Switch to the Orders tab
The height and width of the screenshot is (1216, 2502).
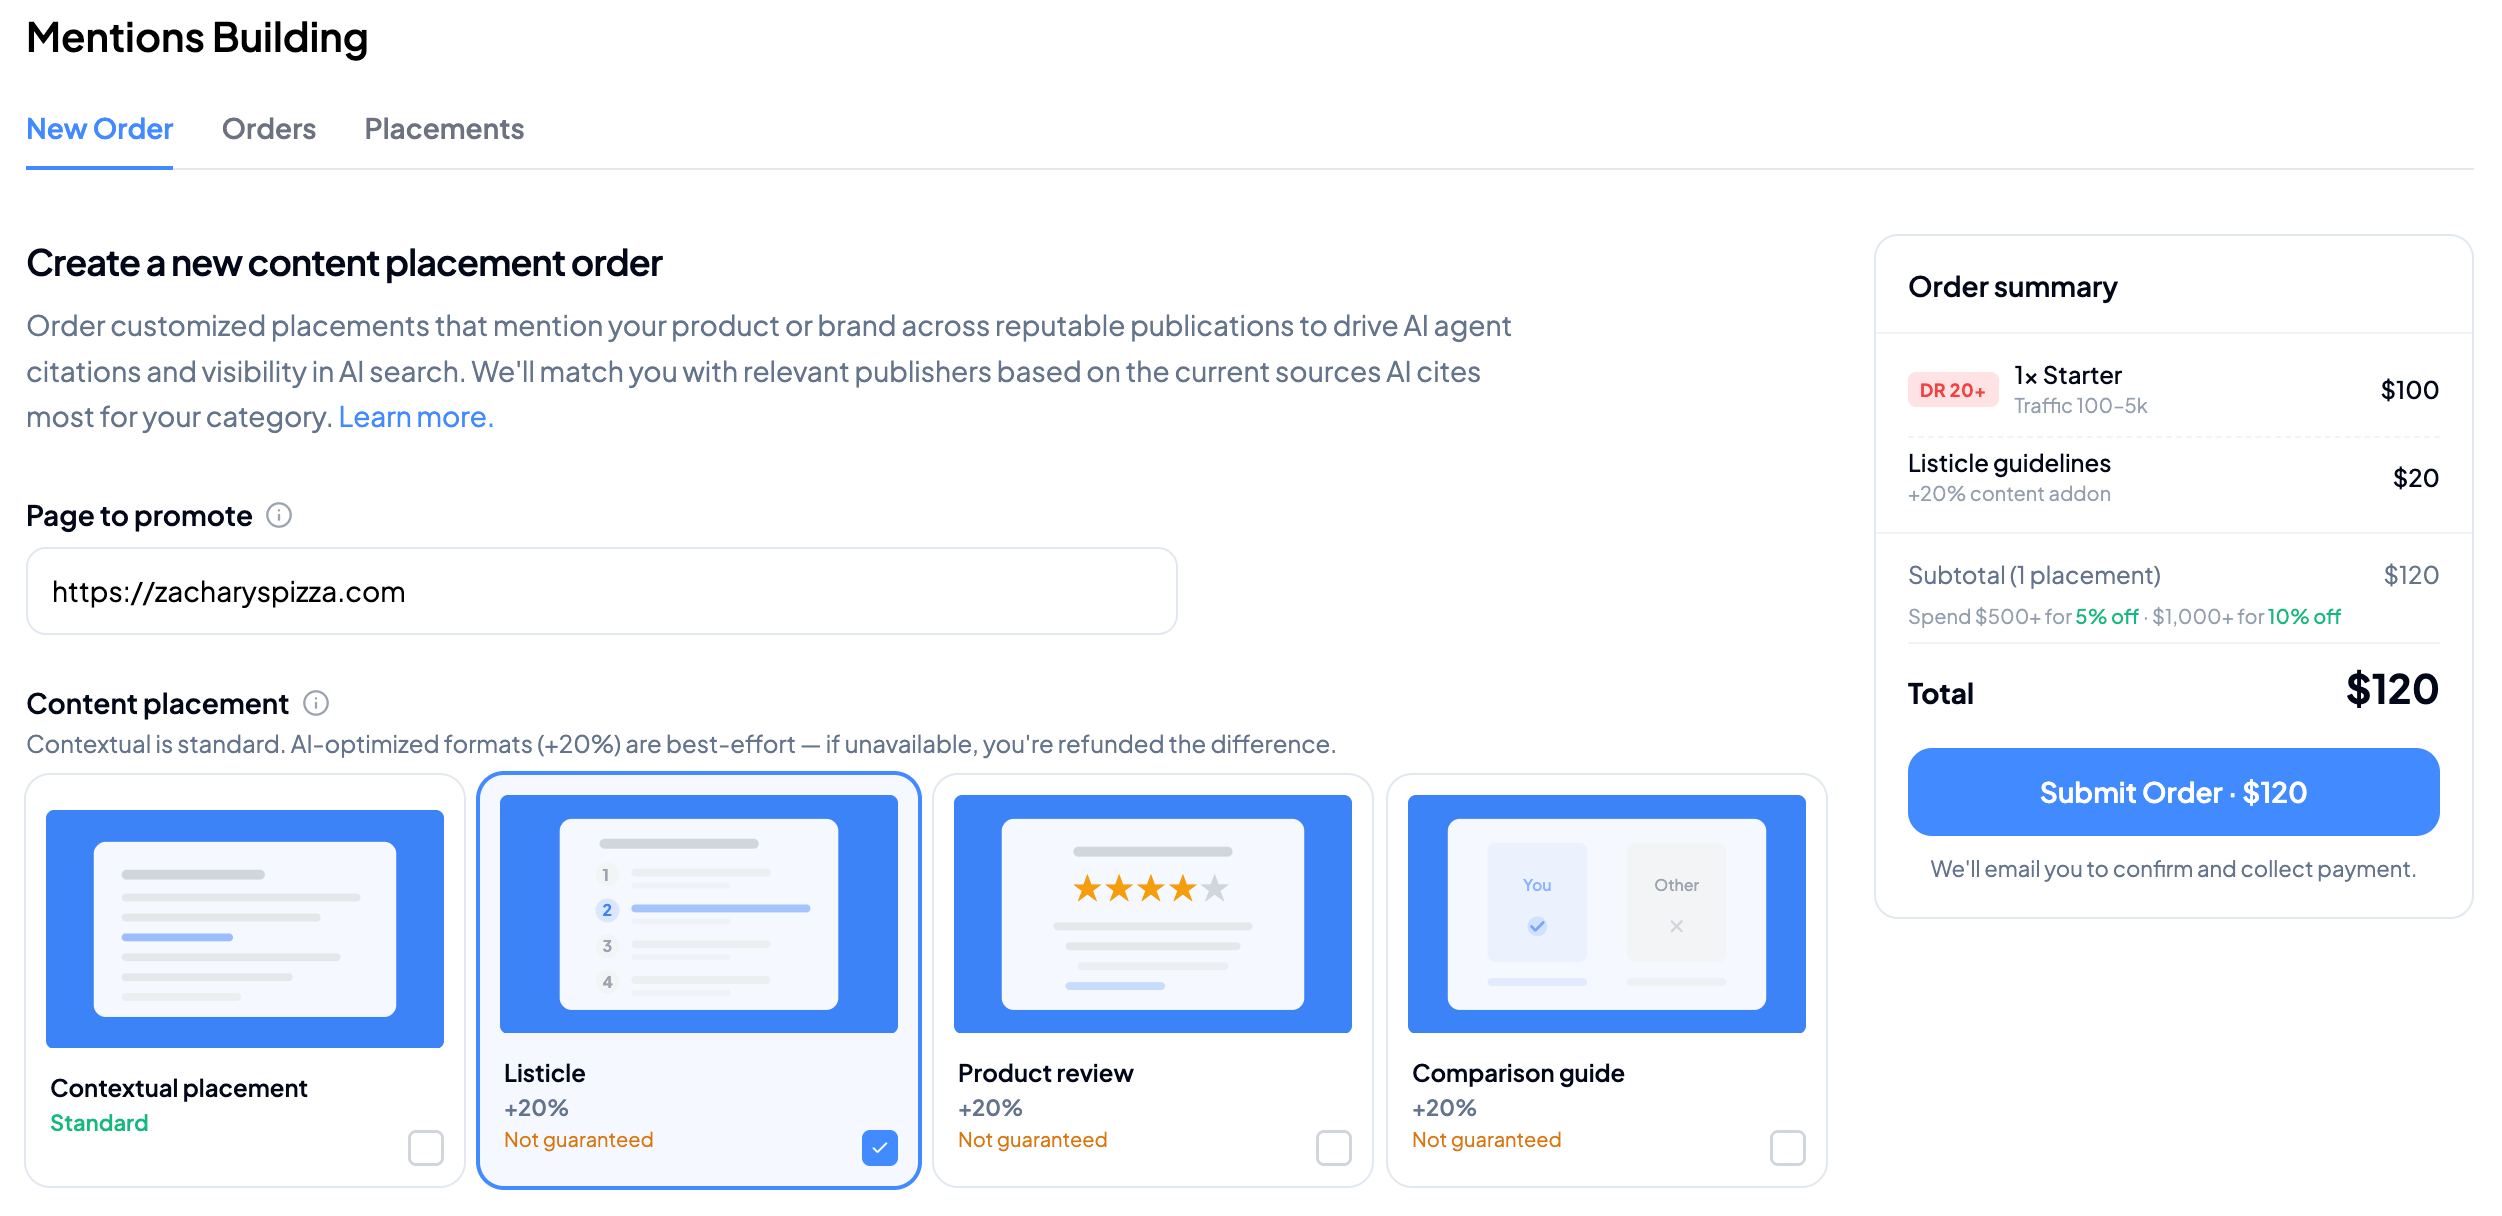coord(268,129)
